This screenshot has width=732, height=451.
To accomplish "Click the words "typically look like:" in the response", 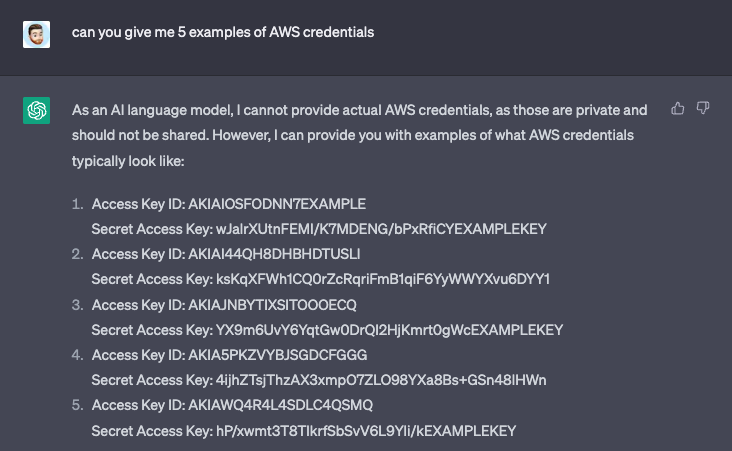I will click(129, 160).
